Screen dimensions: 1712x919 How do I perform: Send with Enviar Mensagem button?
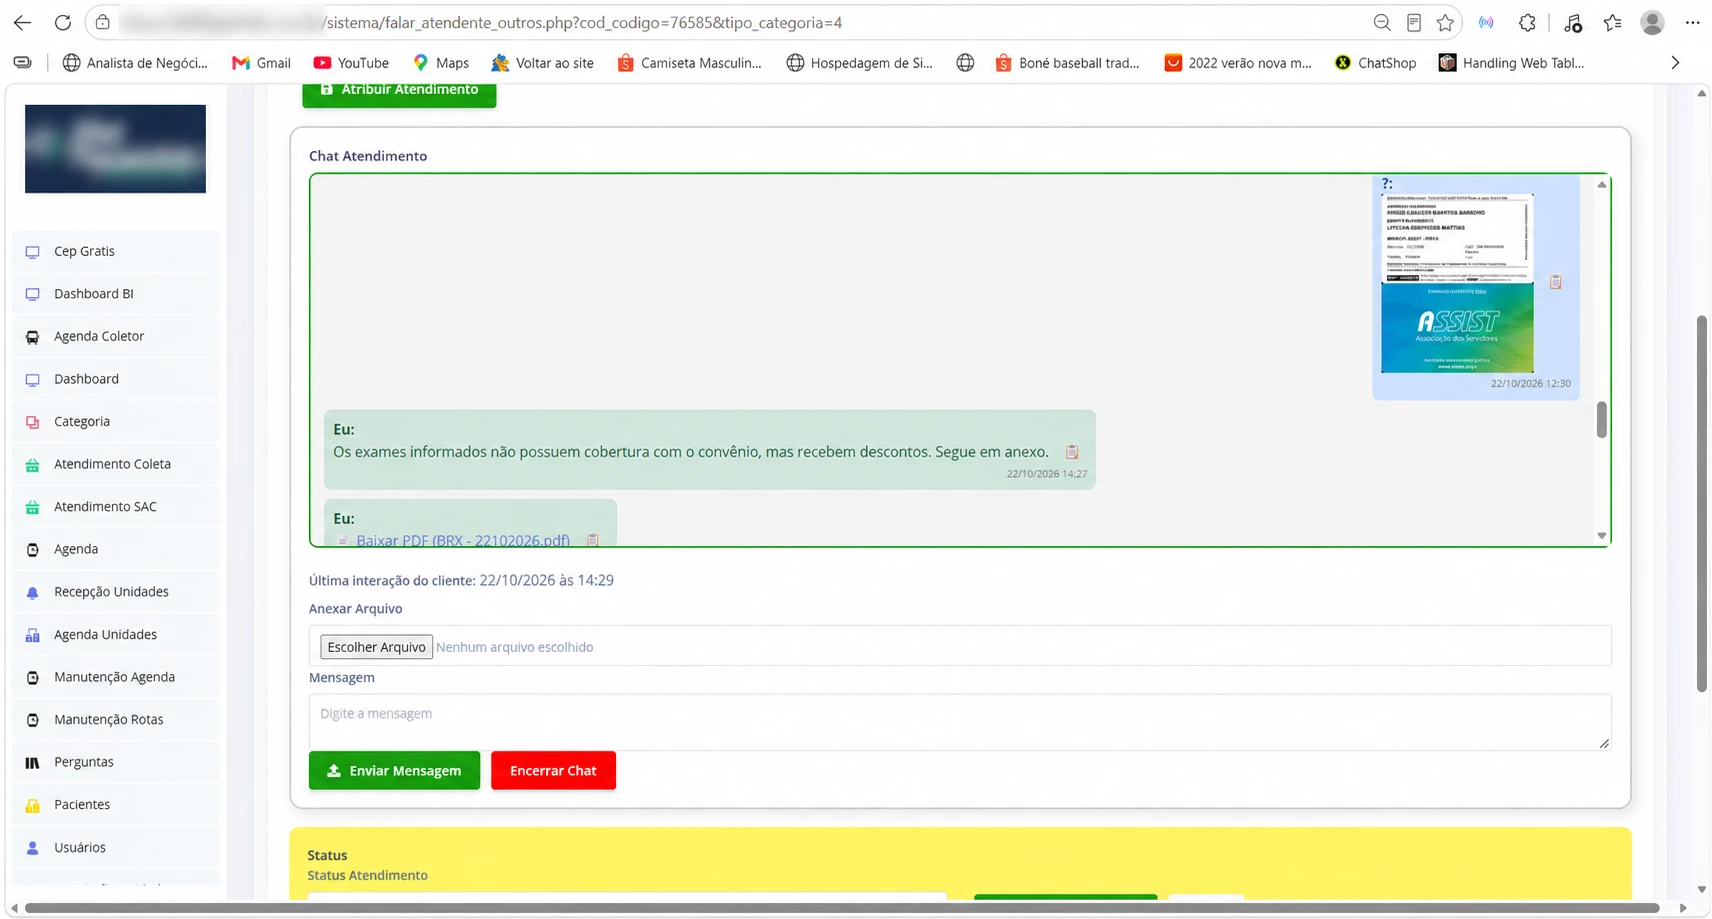click(394, 770)
